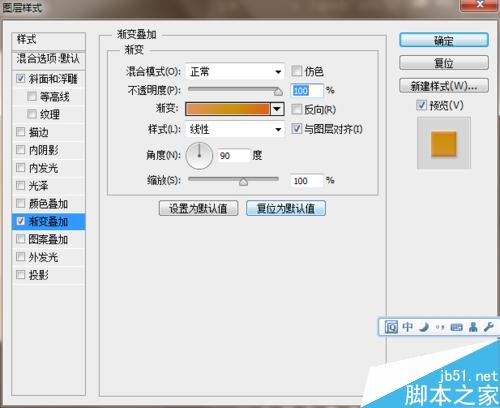Open the 样式 dropdown showing 线性

(x=235, y=129)
